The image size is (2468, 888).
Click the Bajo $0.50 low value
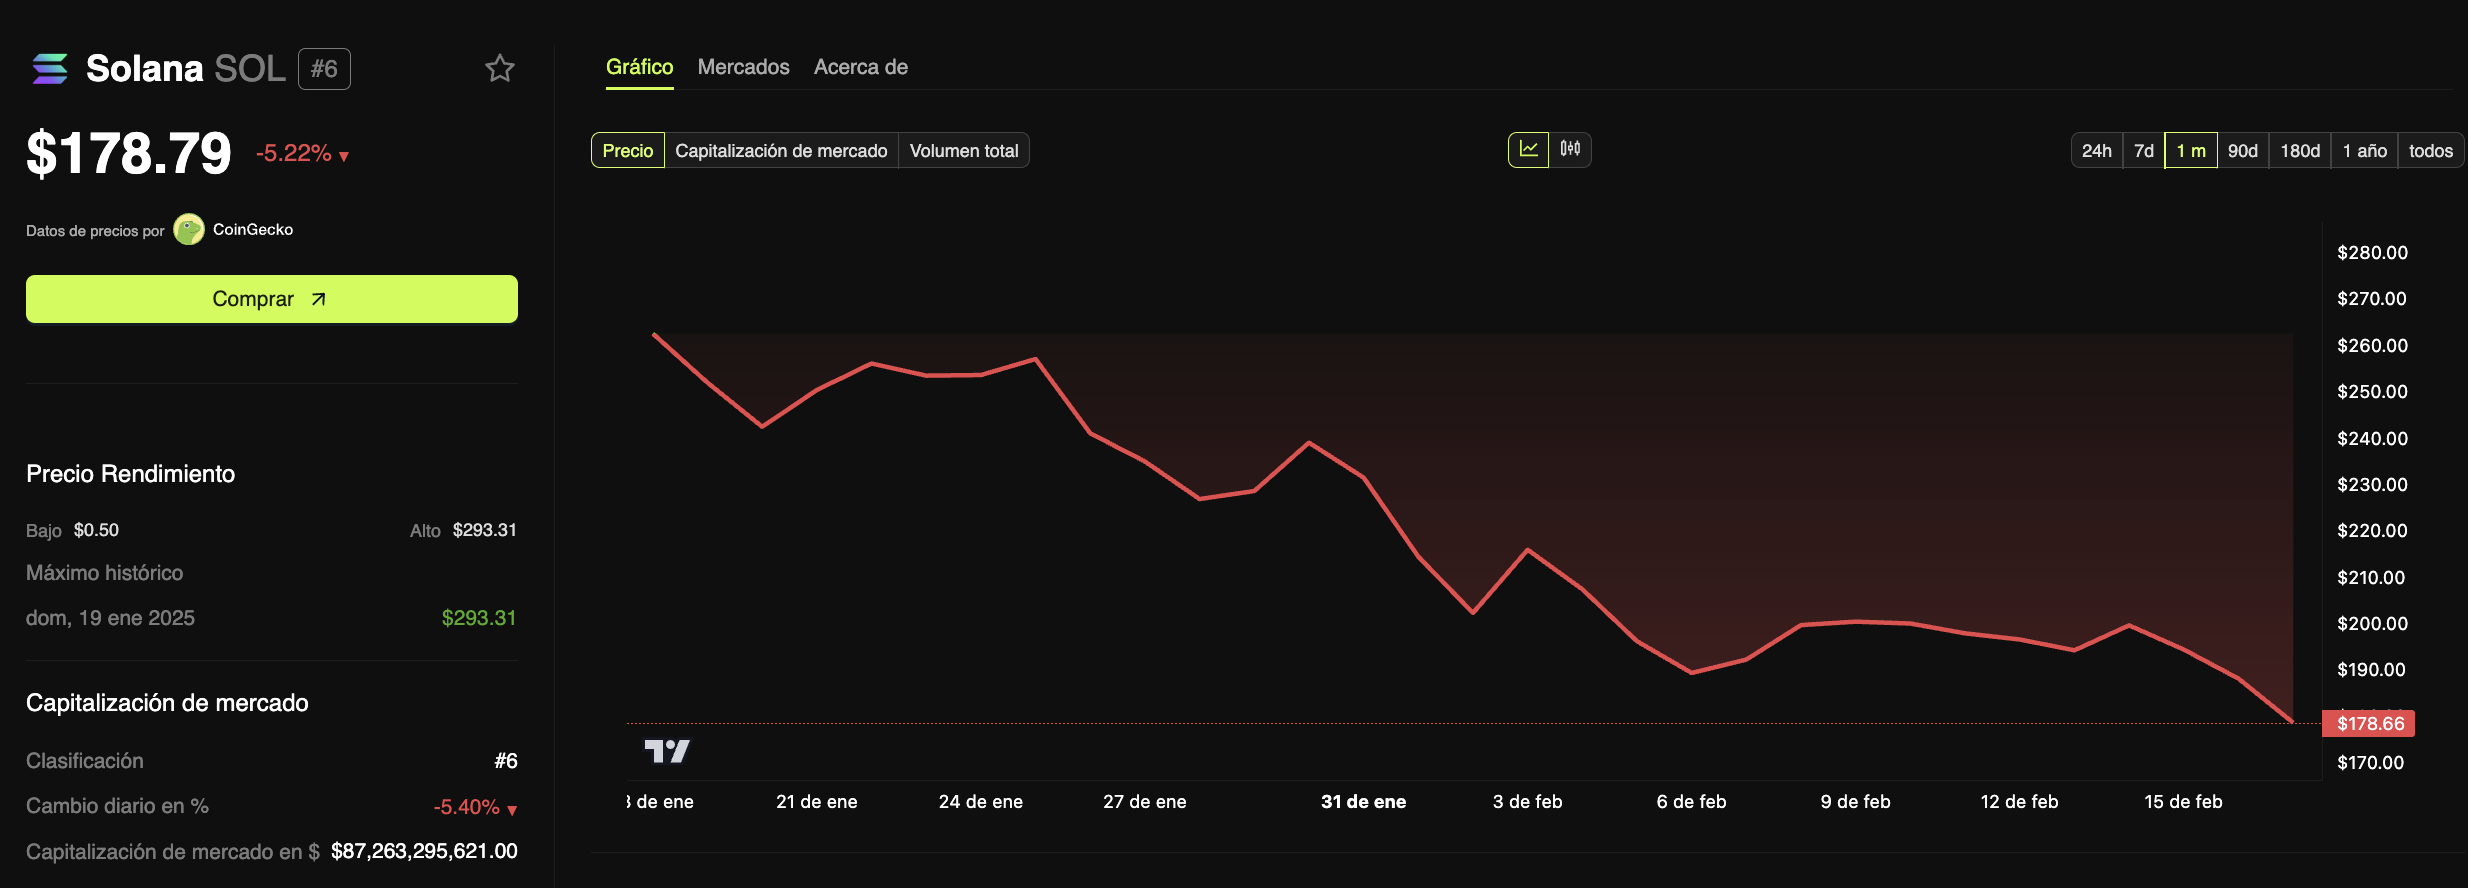pos(96,530)
